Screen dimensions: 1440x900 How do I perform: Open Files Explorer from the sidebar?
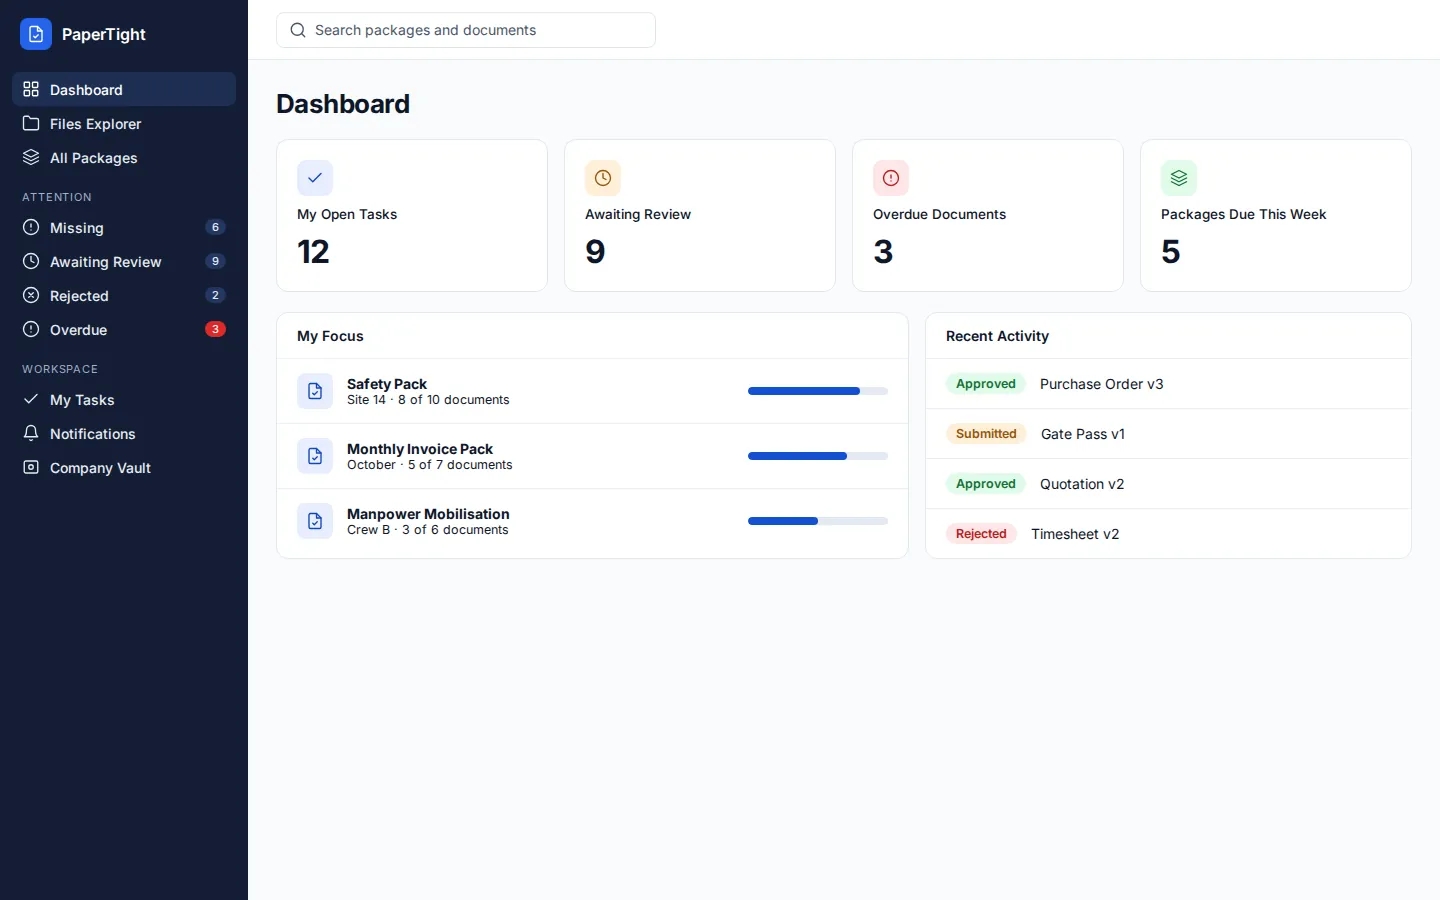click(124, 123)
